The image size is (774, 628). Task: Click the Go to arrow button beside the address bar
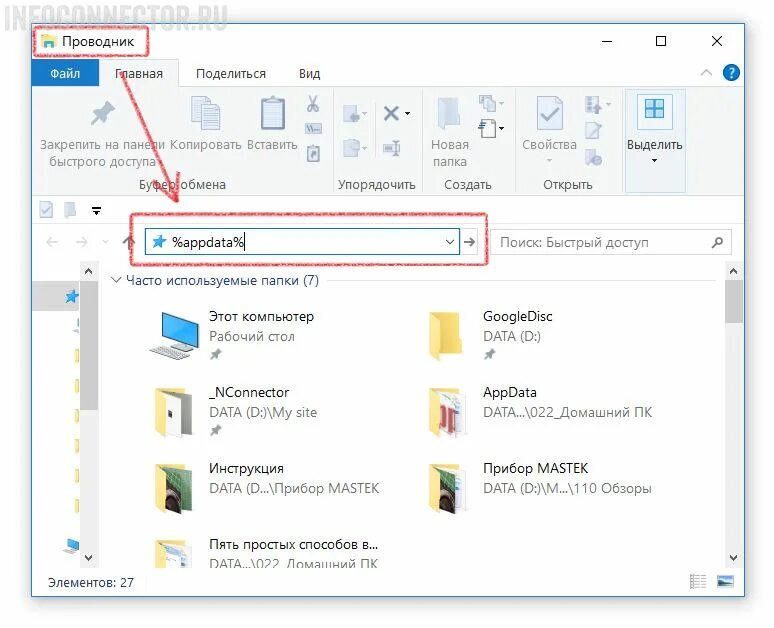click(x=469, y=242)
